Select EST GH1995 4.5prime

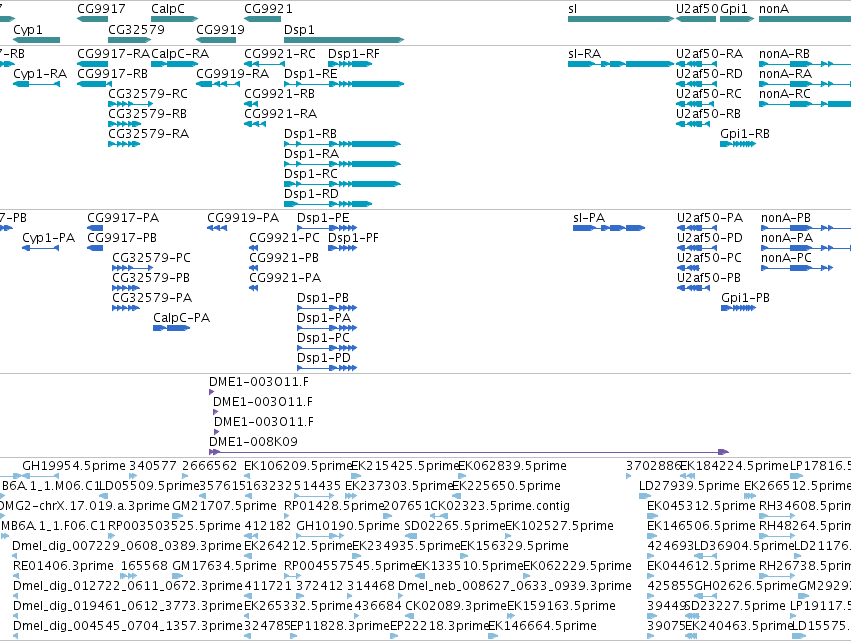click(74, 466)
